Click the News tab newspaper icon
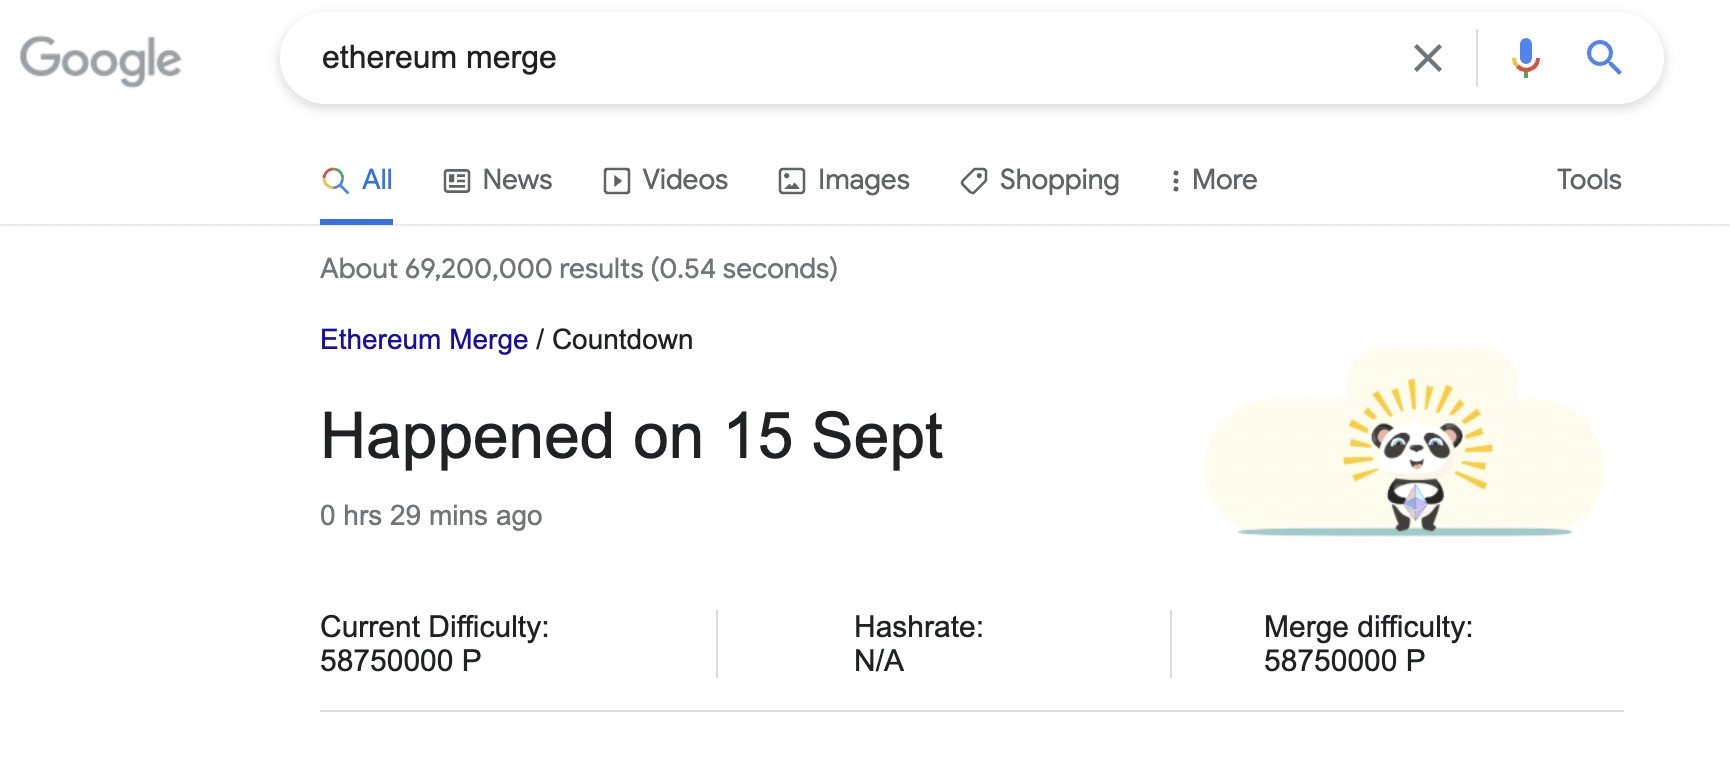 click(x=457, y=181)
